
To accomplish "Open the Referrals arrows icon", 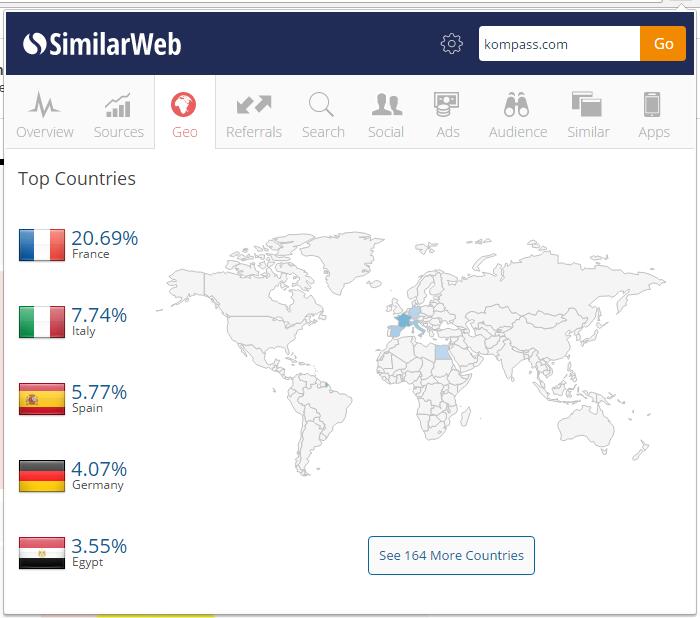I will [x=254, y=105].
